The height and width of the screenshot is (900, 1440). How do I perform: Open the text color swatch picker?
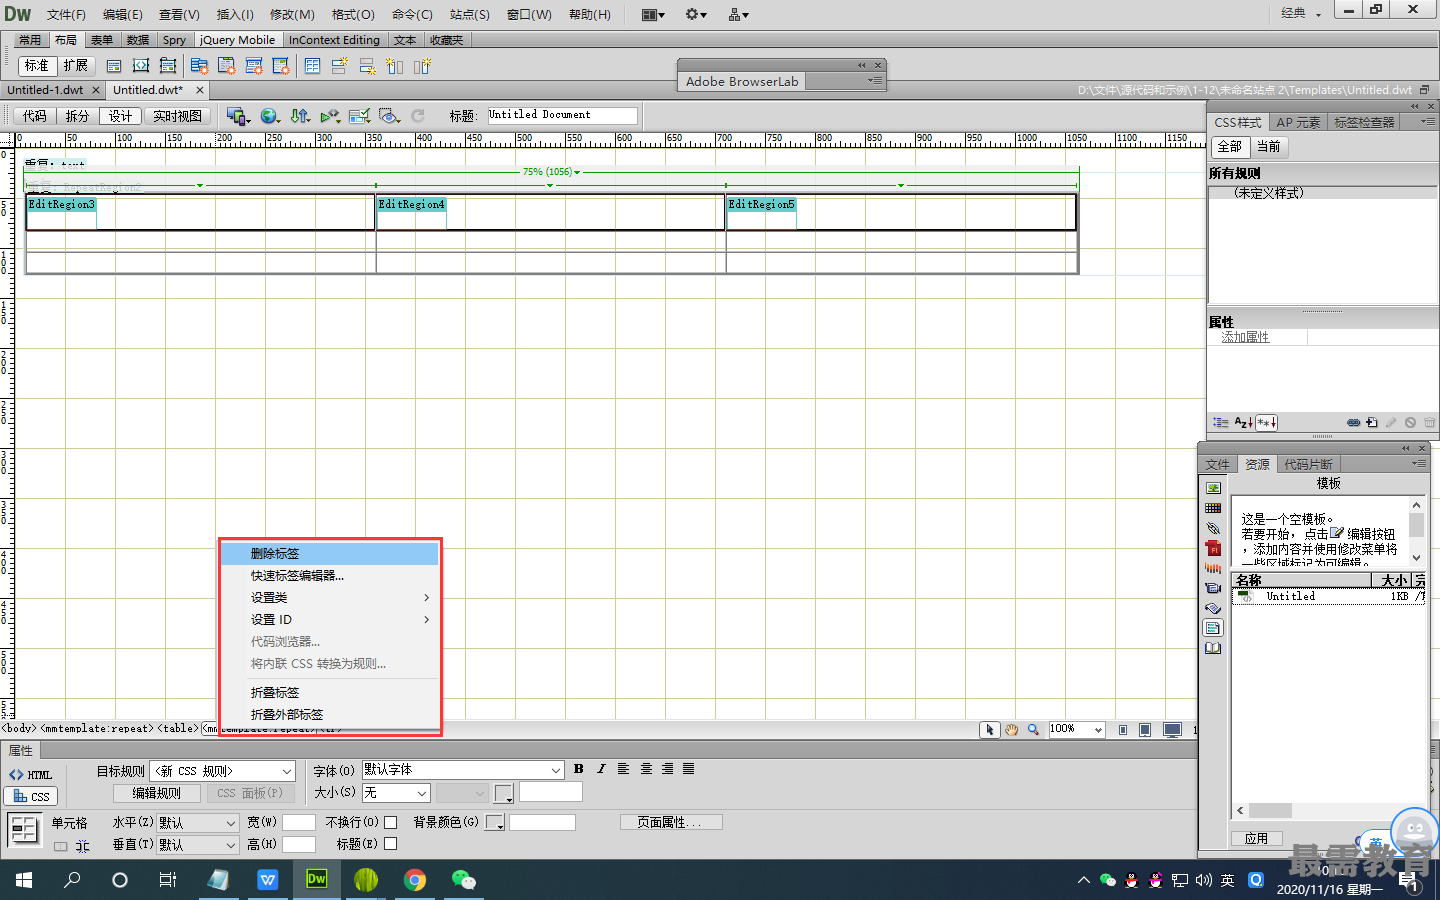[x=504, y=793]
